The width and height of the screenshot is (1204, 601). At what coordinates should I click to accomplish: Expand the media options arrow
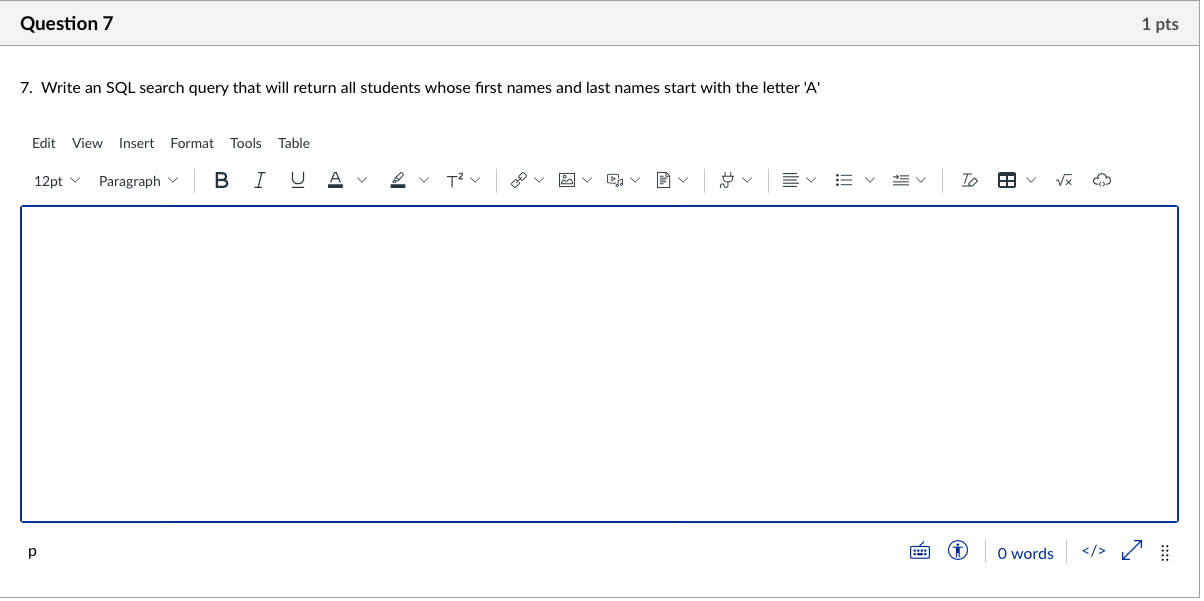(635, 181)
